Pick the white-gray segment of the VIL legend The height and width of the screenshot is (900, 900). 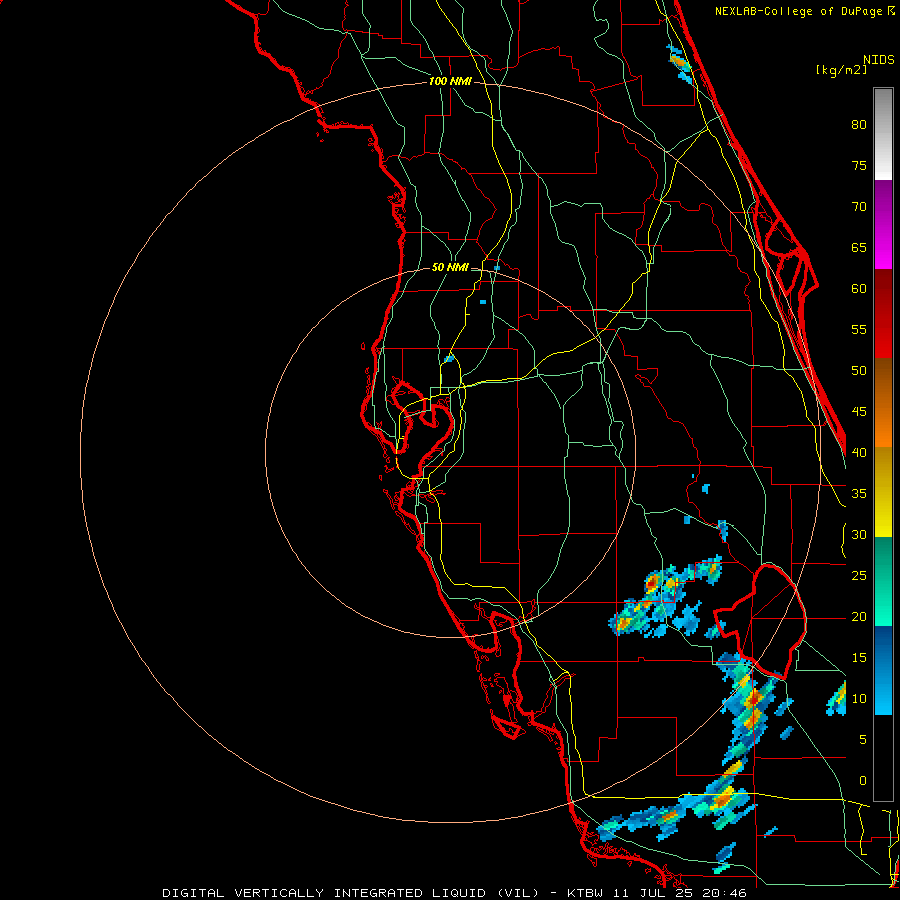point(883,134)
